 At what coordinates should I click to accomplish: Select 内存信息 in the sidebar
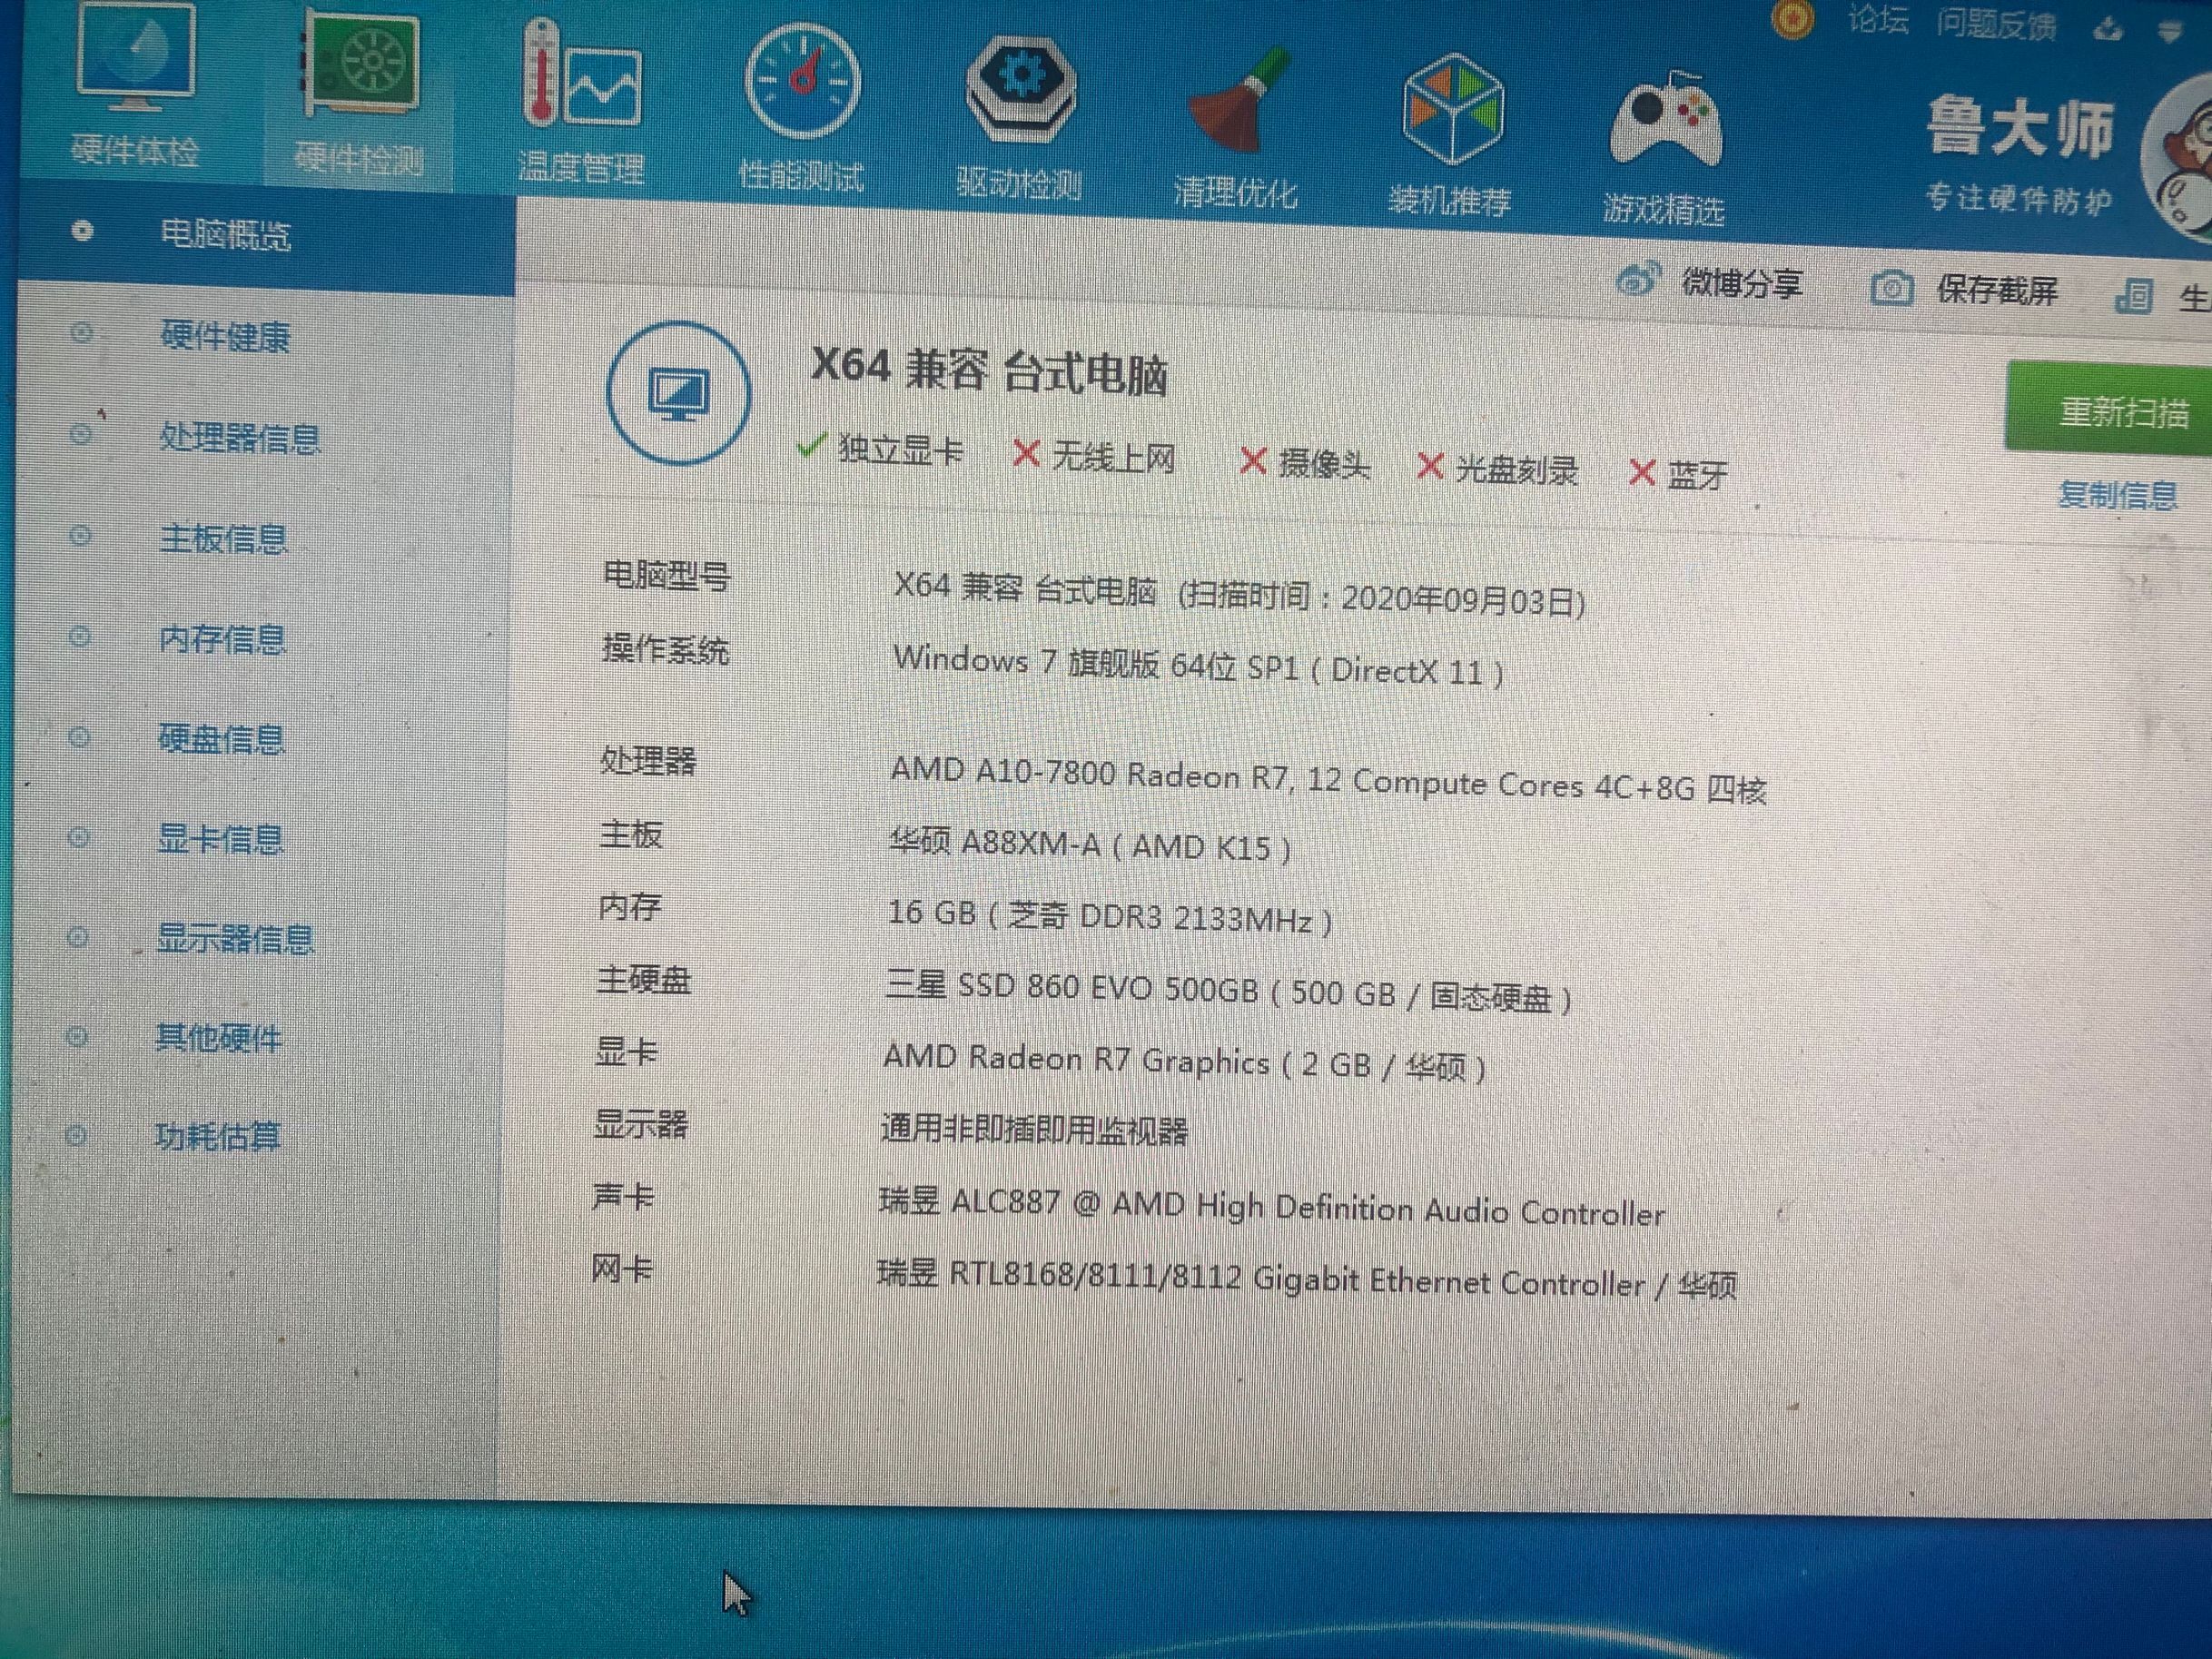[222, 639]
